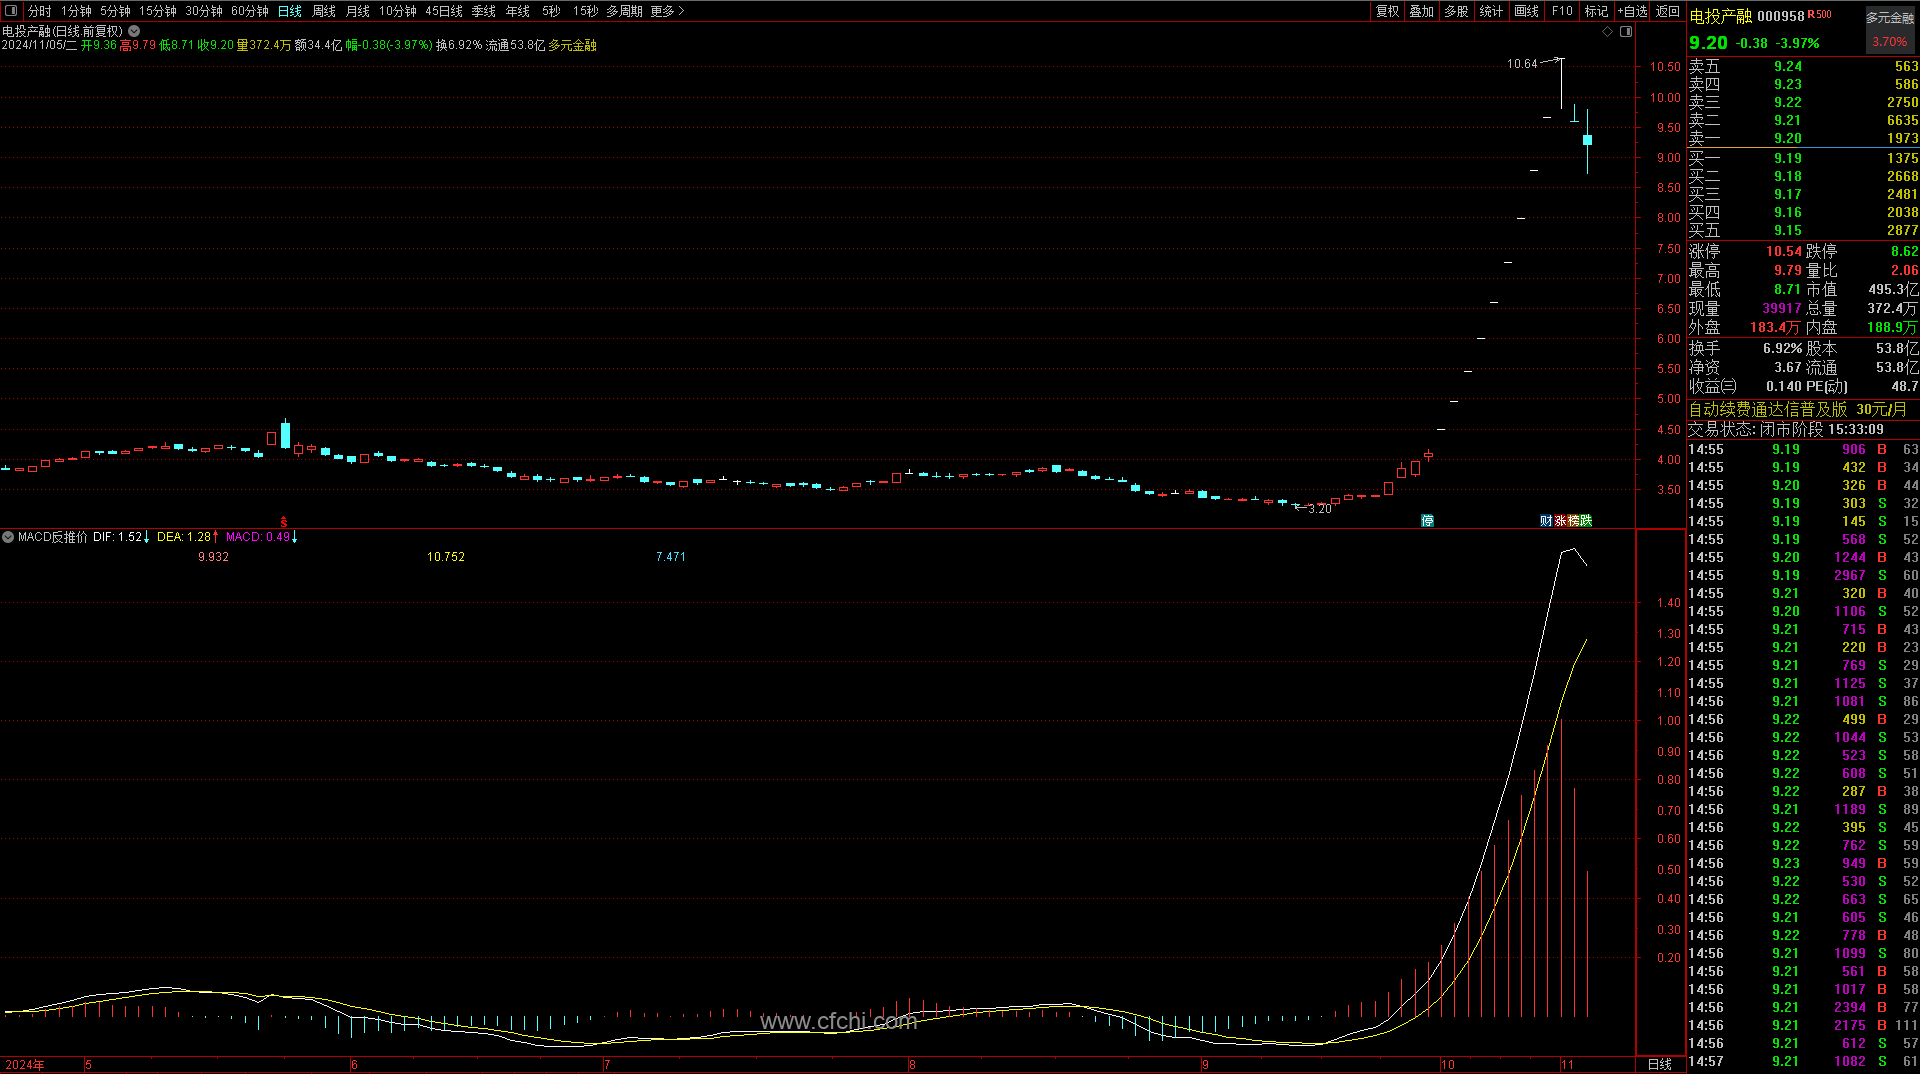Open the 电投产融 chart title dropdown
The width and height of the screenshot is (1920, 1074).
tap(134, 31)
